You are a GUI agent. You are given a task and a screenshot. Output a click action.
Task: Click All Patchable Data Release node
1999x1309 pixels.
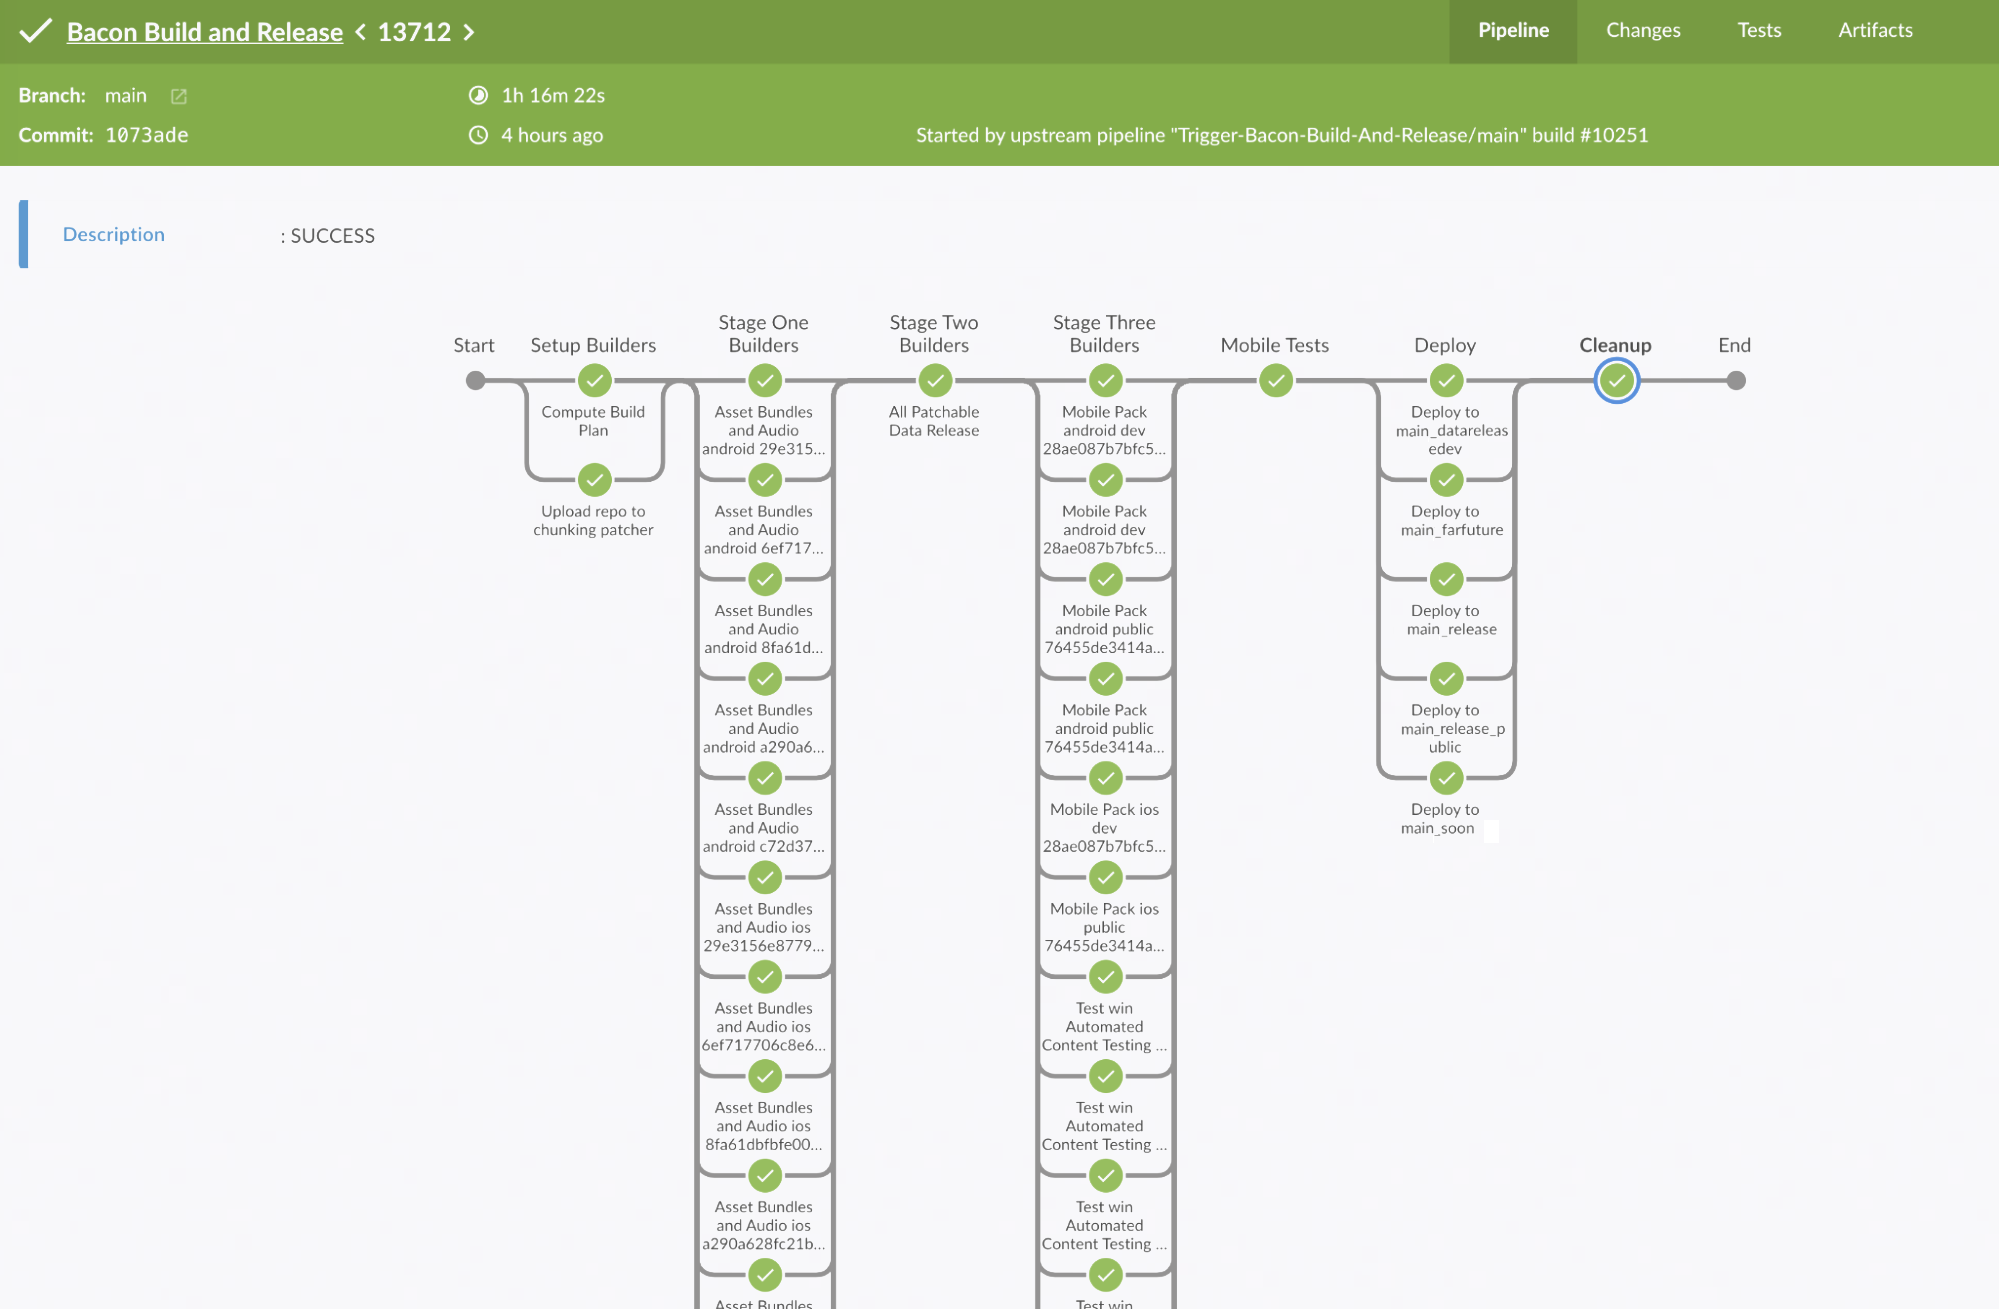(935, 381)
